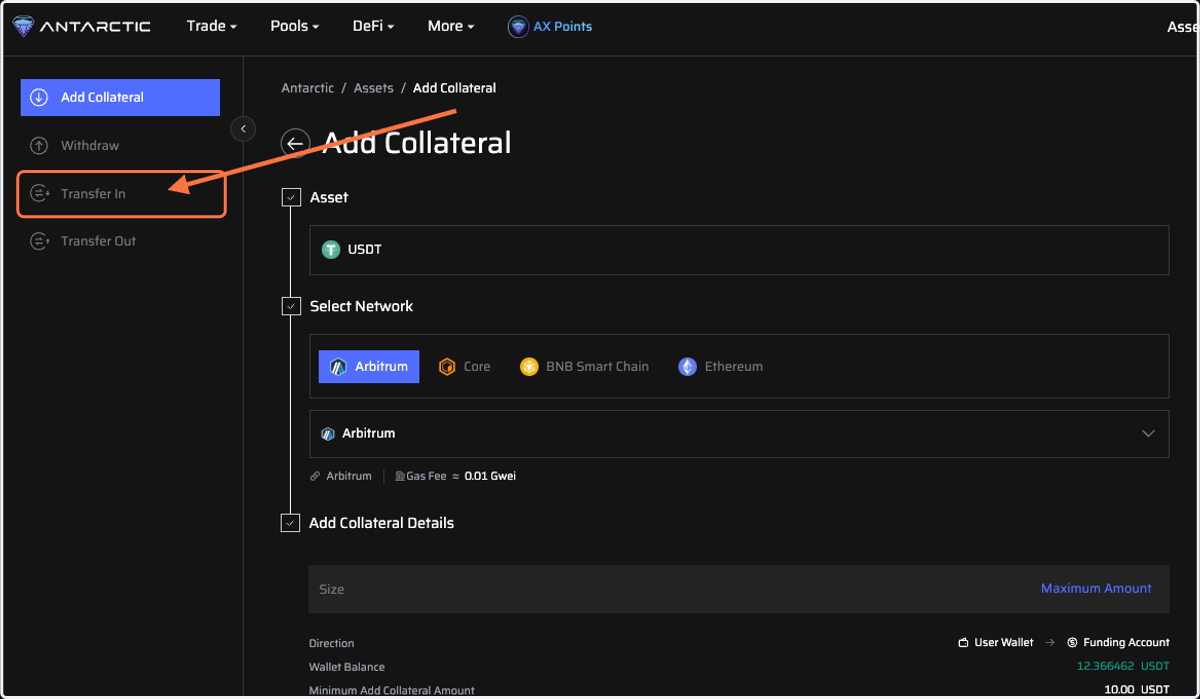
Task: Click the chain link icon by Arbitrum
Action: (315, 476)
